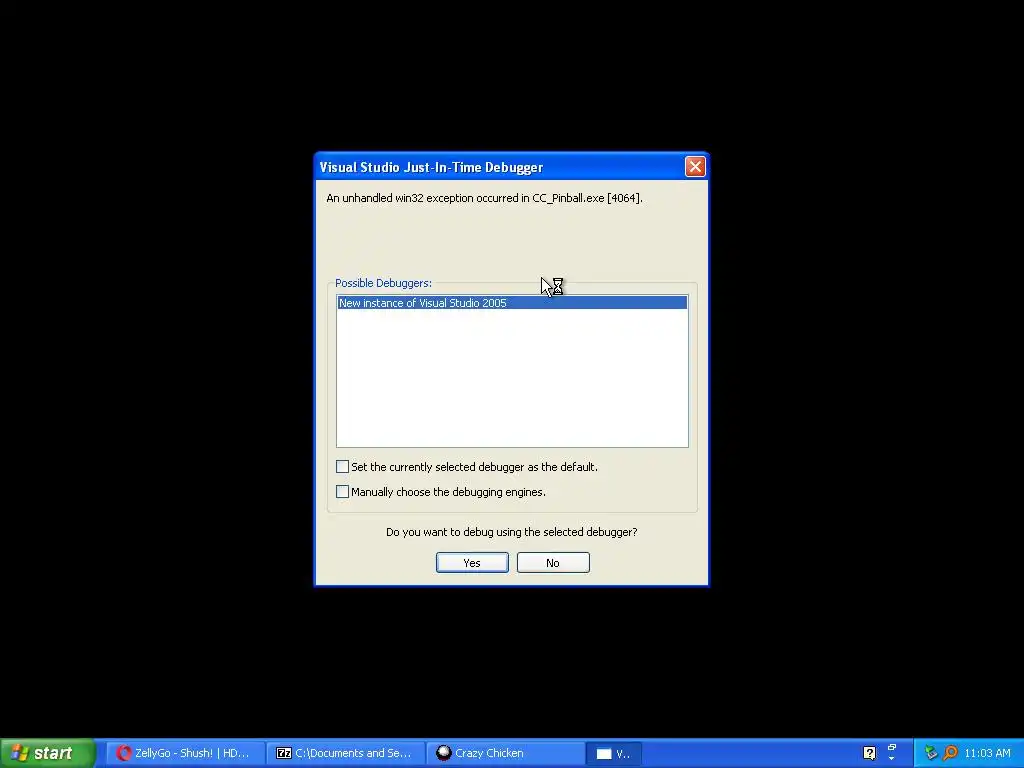Click No to decline debugging

(552, 562)
